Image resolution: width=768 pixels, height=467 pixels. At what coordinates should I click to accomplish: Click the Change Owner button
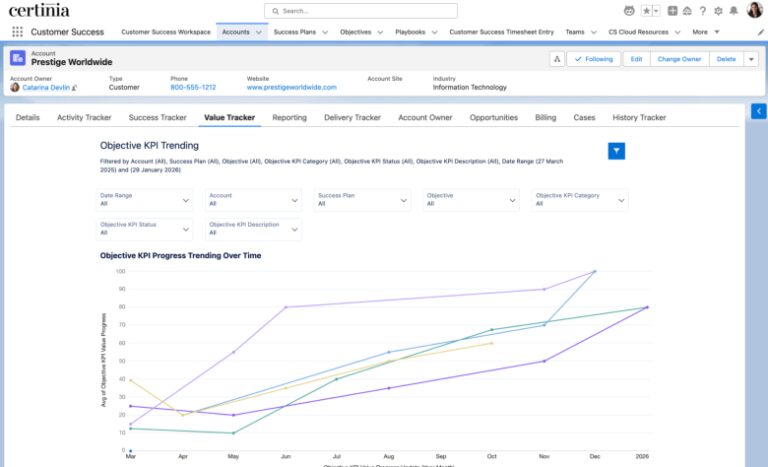tap(679, 59)
